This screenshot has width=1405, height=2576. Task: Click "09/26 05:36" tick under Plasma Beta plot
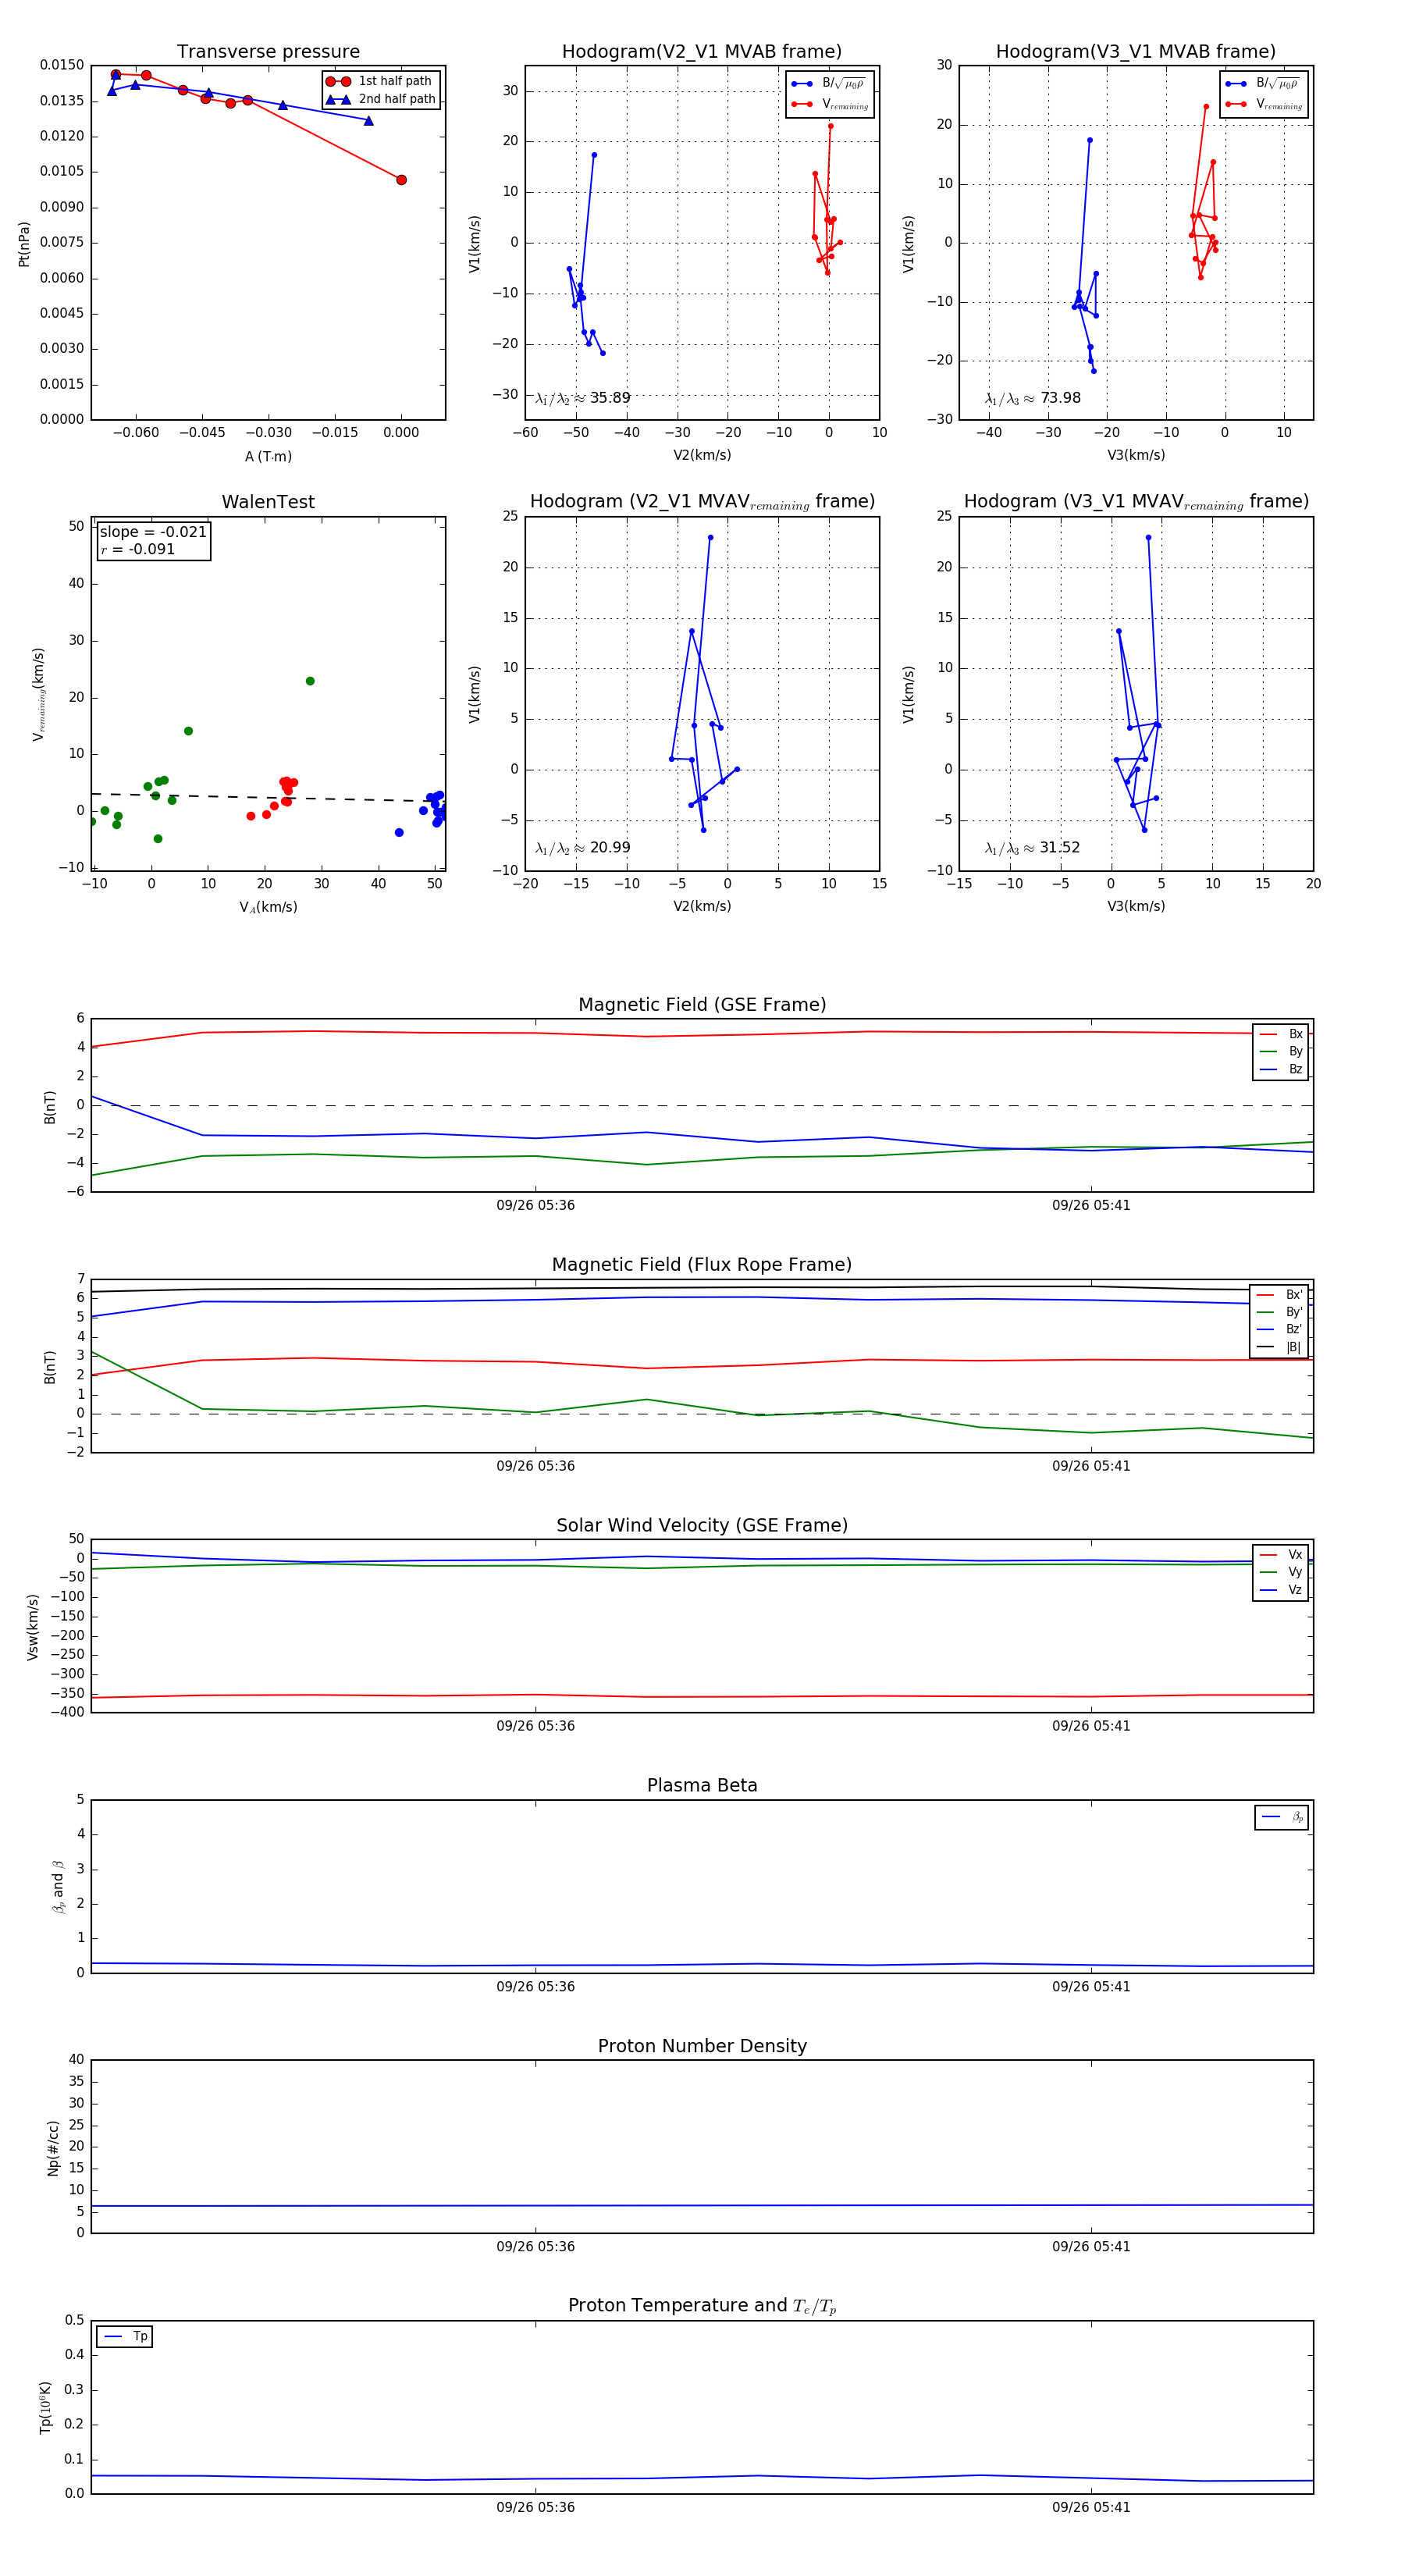point(535,1987)
